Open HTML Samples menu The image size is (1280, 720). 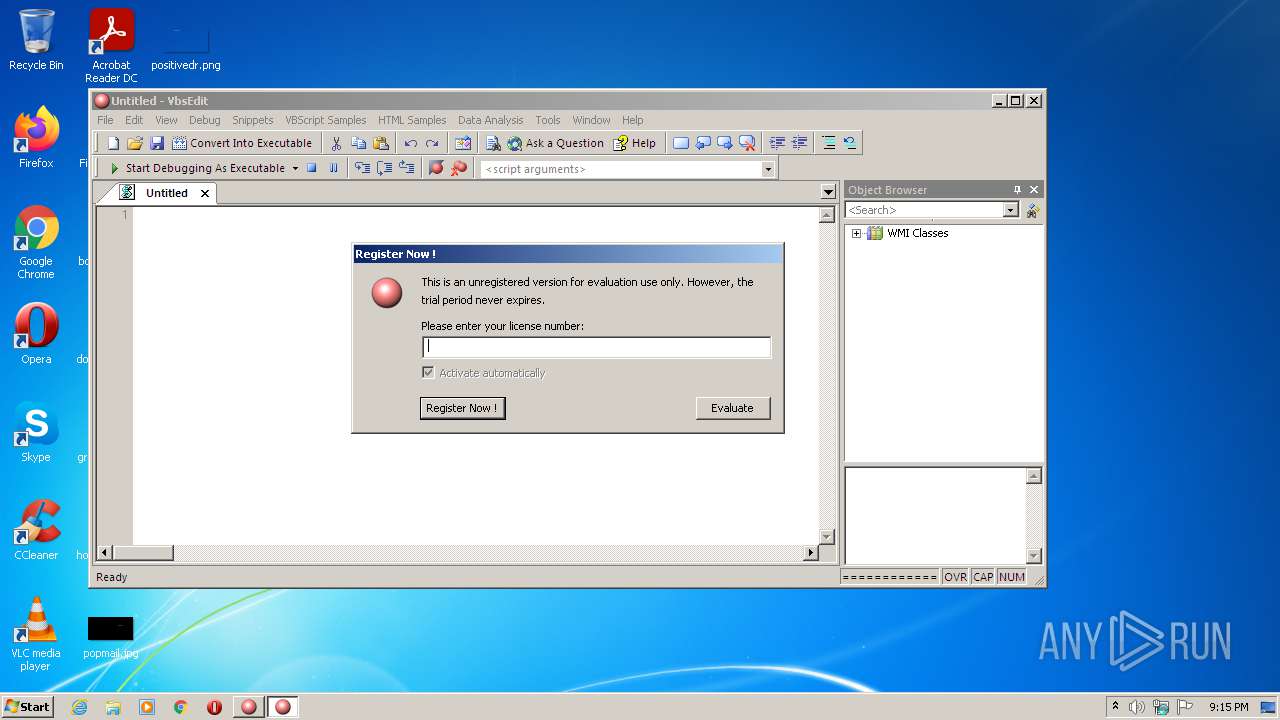[412, 120]
